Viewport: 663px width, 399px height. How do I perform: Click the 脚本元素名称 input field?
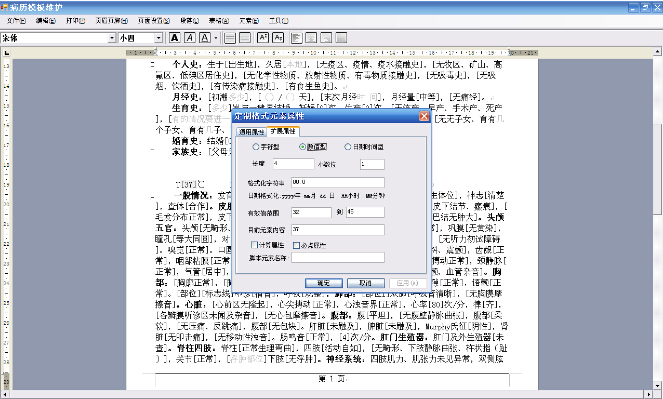[338, 257]
